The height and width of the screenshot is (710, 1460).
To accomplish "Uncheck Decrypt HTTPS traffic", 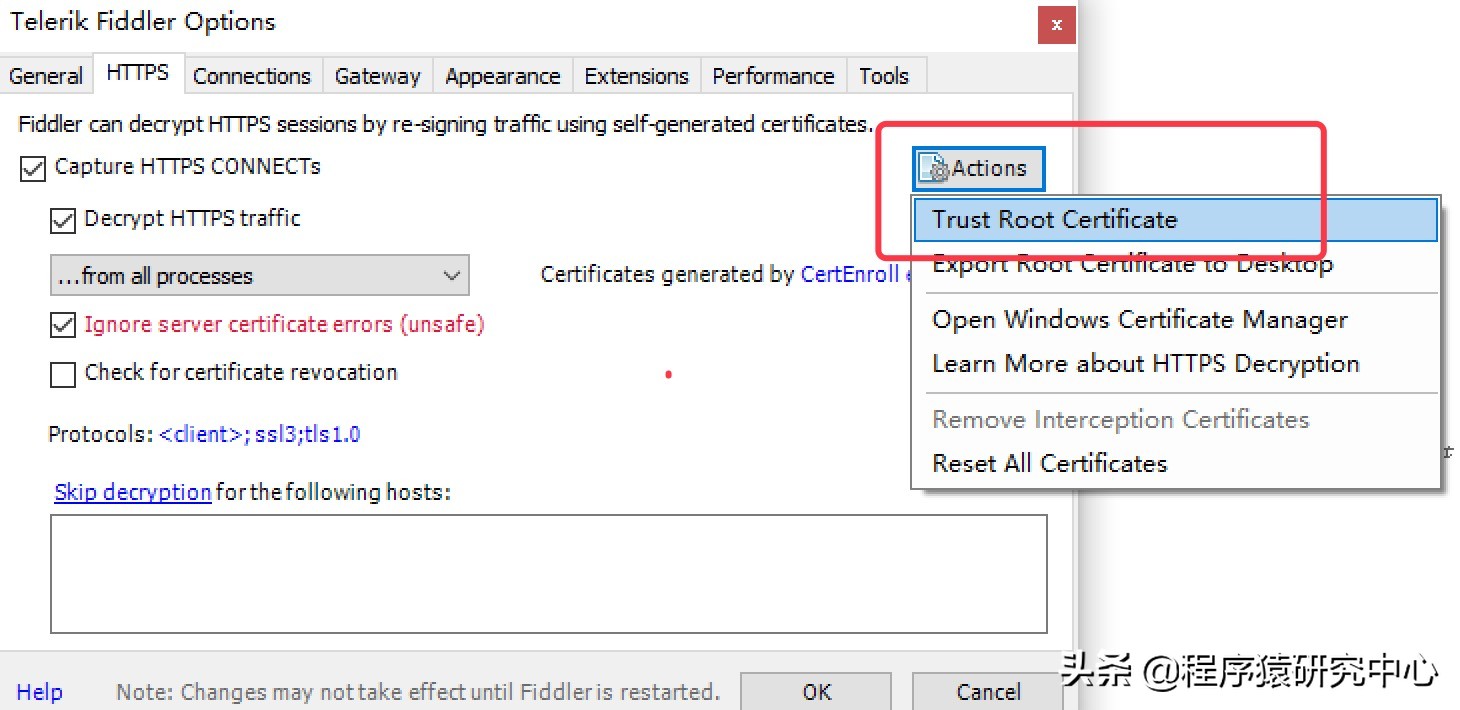I will (x=63, y=220).
